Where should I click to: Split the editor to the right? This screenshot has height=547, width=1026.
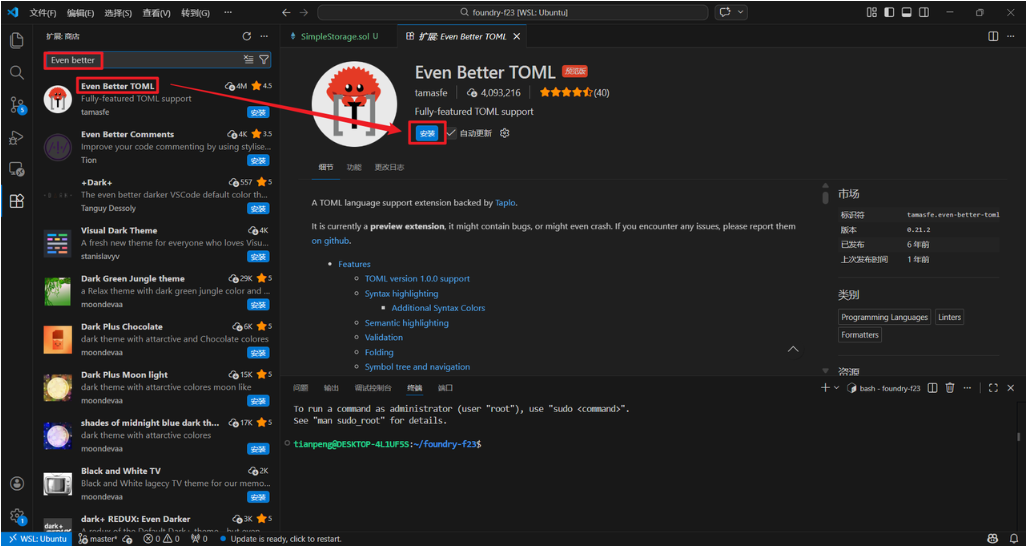click(x=993, y=37)
